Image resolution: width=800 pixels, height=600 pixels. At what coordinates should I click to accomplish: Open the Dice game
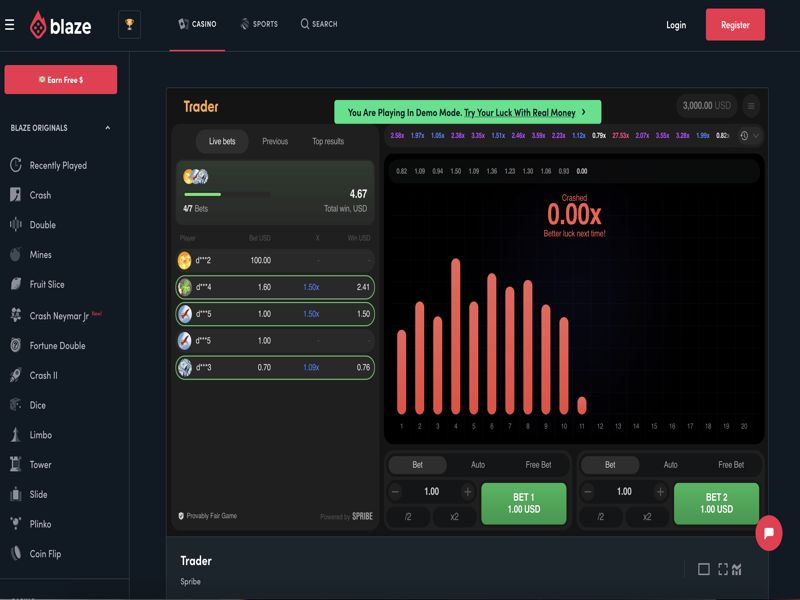[28, 405]
